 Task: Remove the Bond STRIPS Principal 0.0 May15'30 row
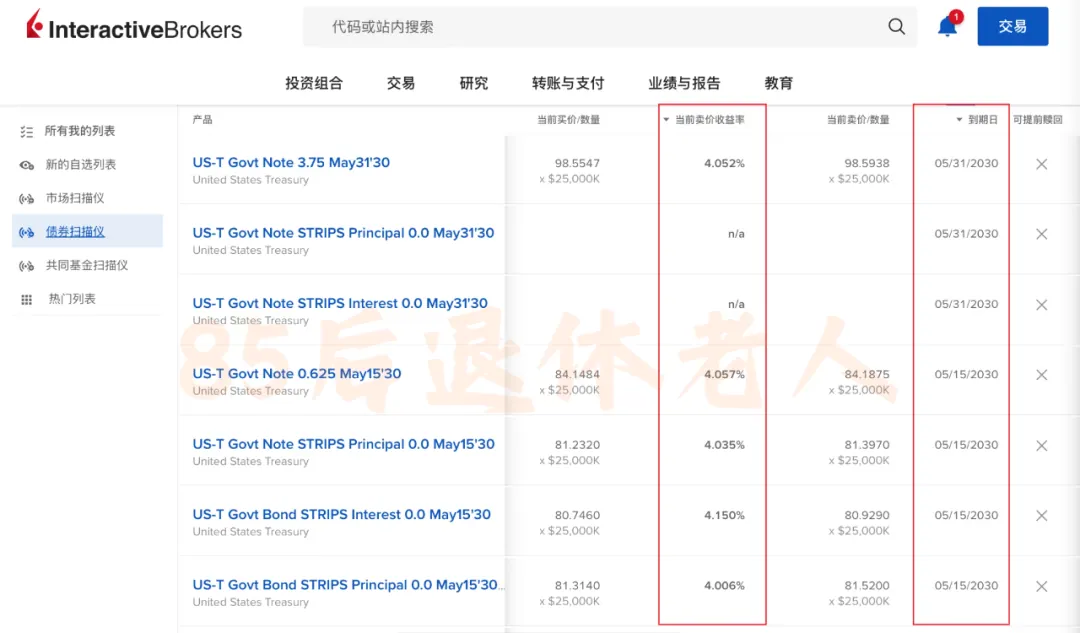pyautogui.click(x=1041, y=586)
